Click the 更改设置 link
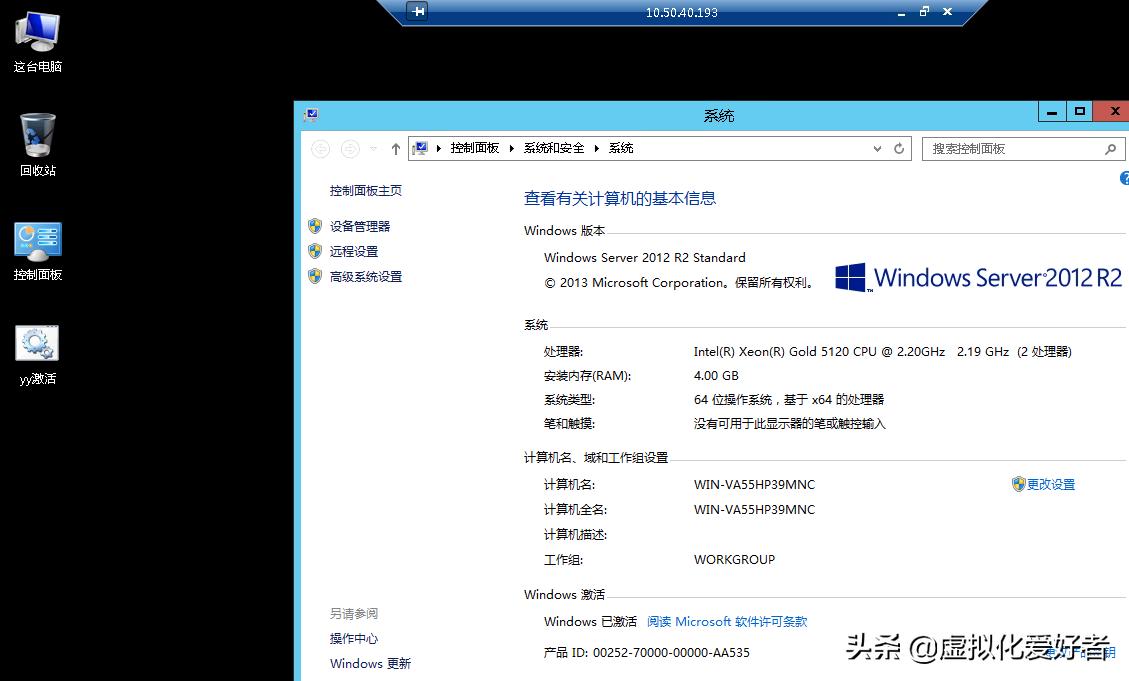 [x=1050, y=484]
